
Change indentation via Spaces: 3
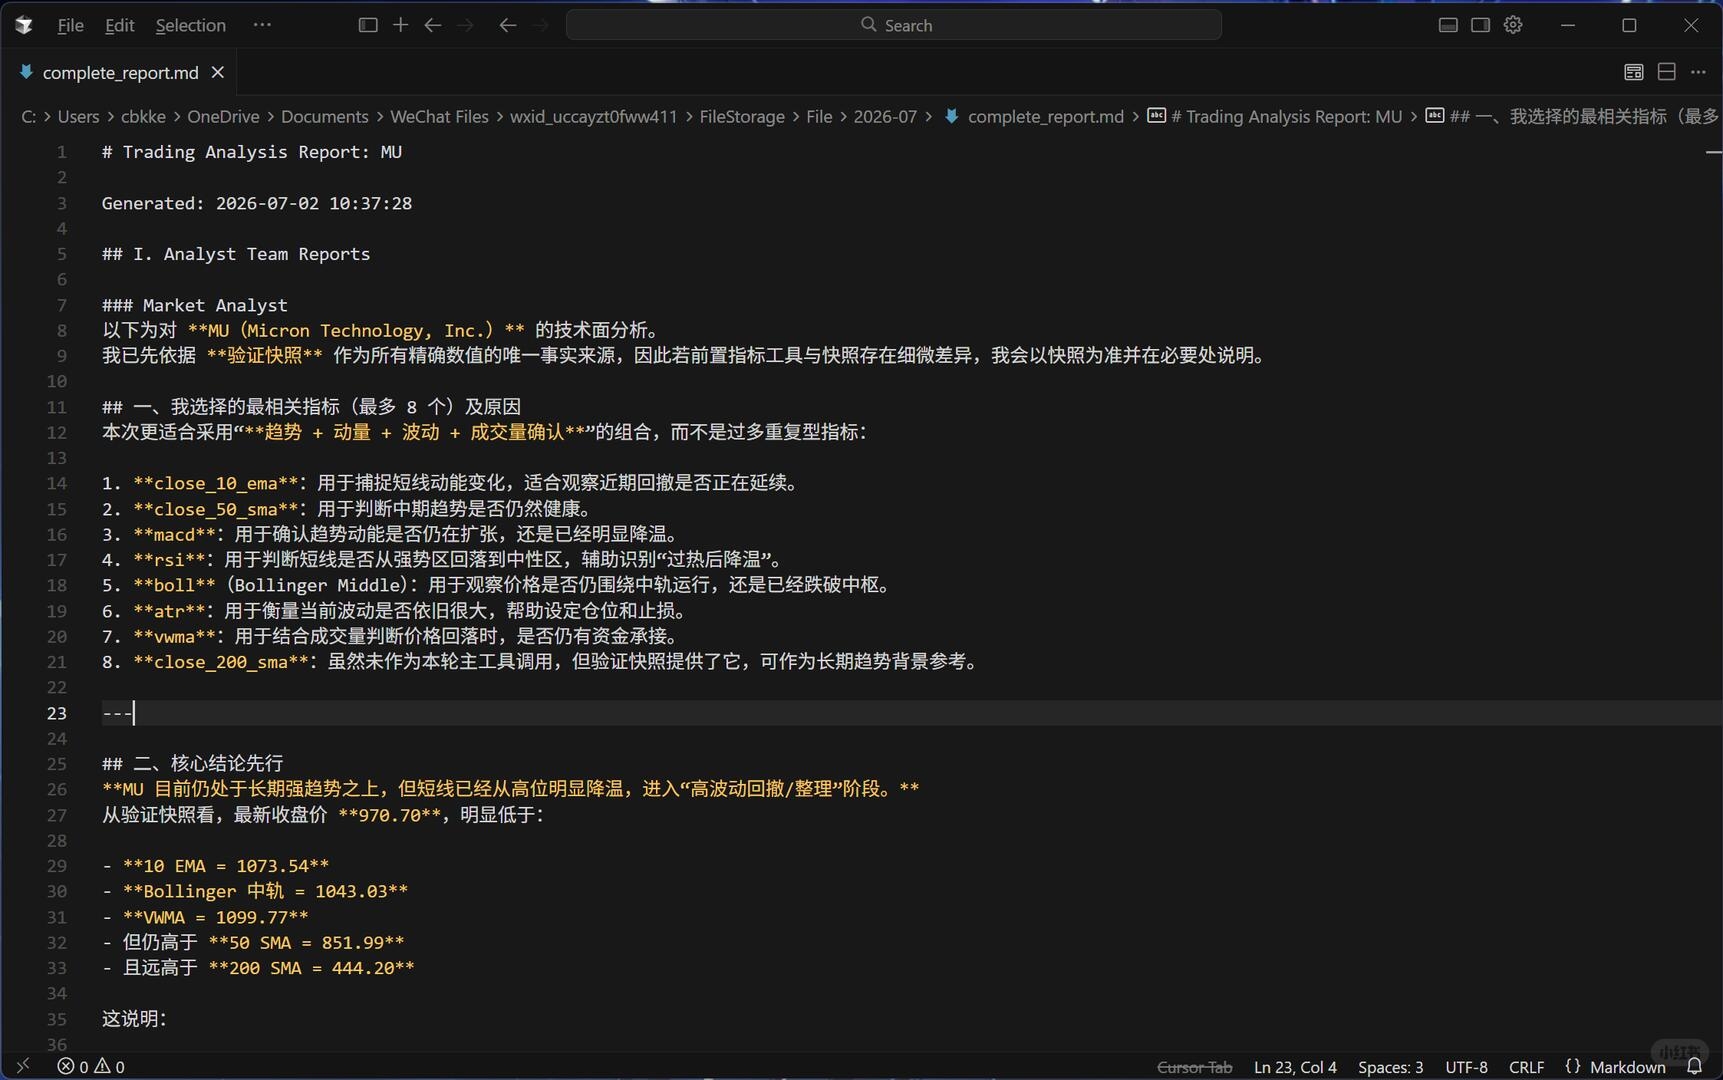click(1390, 1067)
